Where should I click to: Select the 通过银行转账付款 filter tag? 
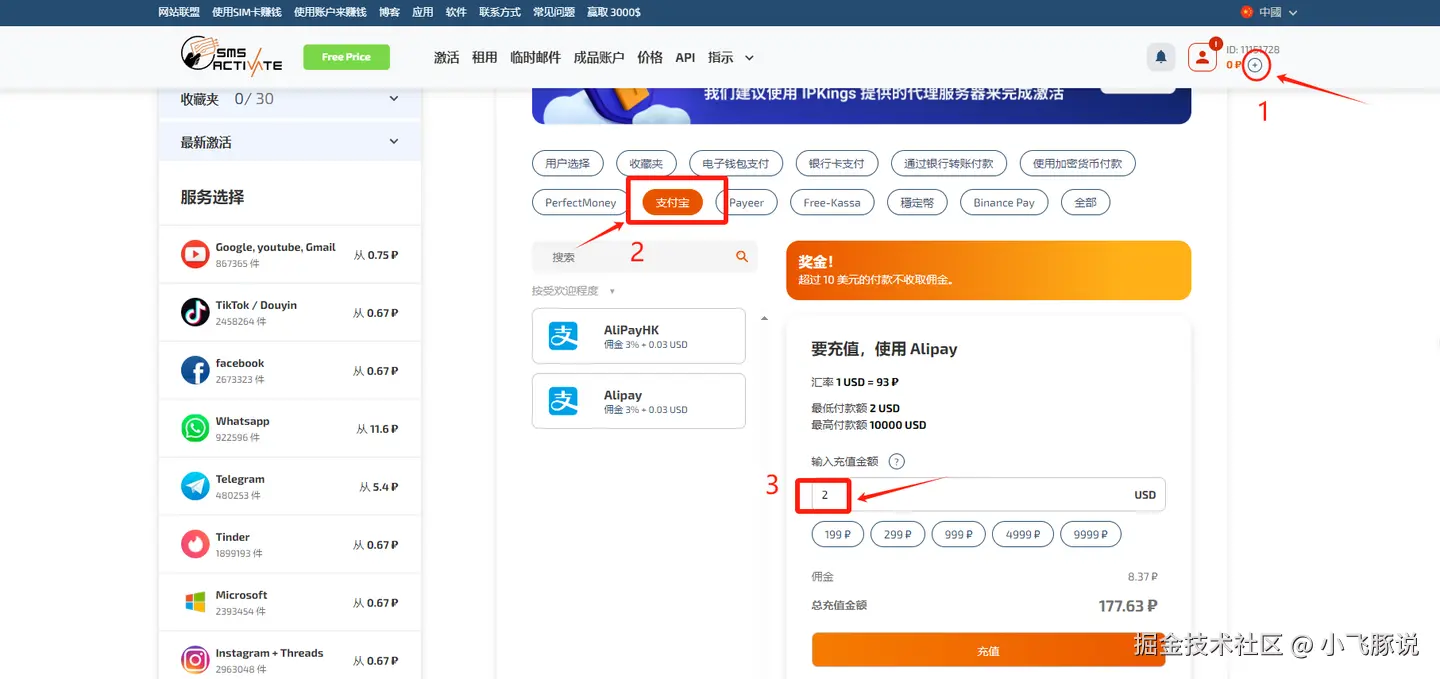tap(949, 163)
